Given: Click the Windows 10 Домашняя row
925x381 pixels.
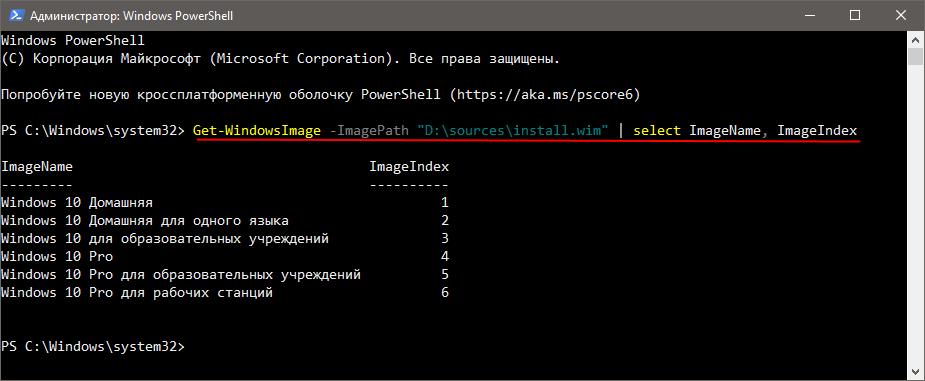Looking at the screenshot, I should pyautogui.click(x=225, y=203).
